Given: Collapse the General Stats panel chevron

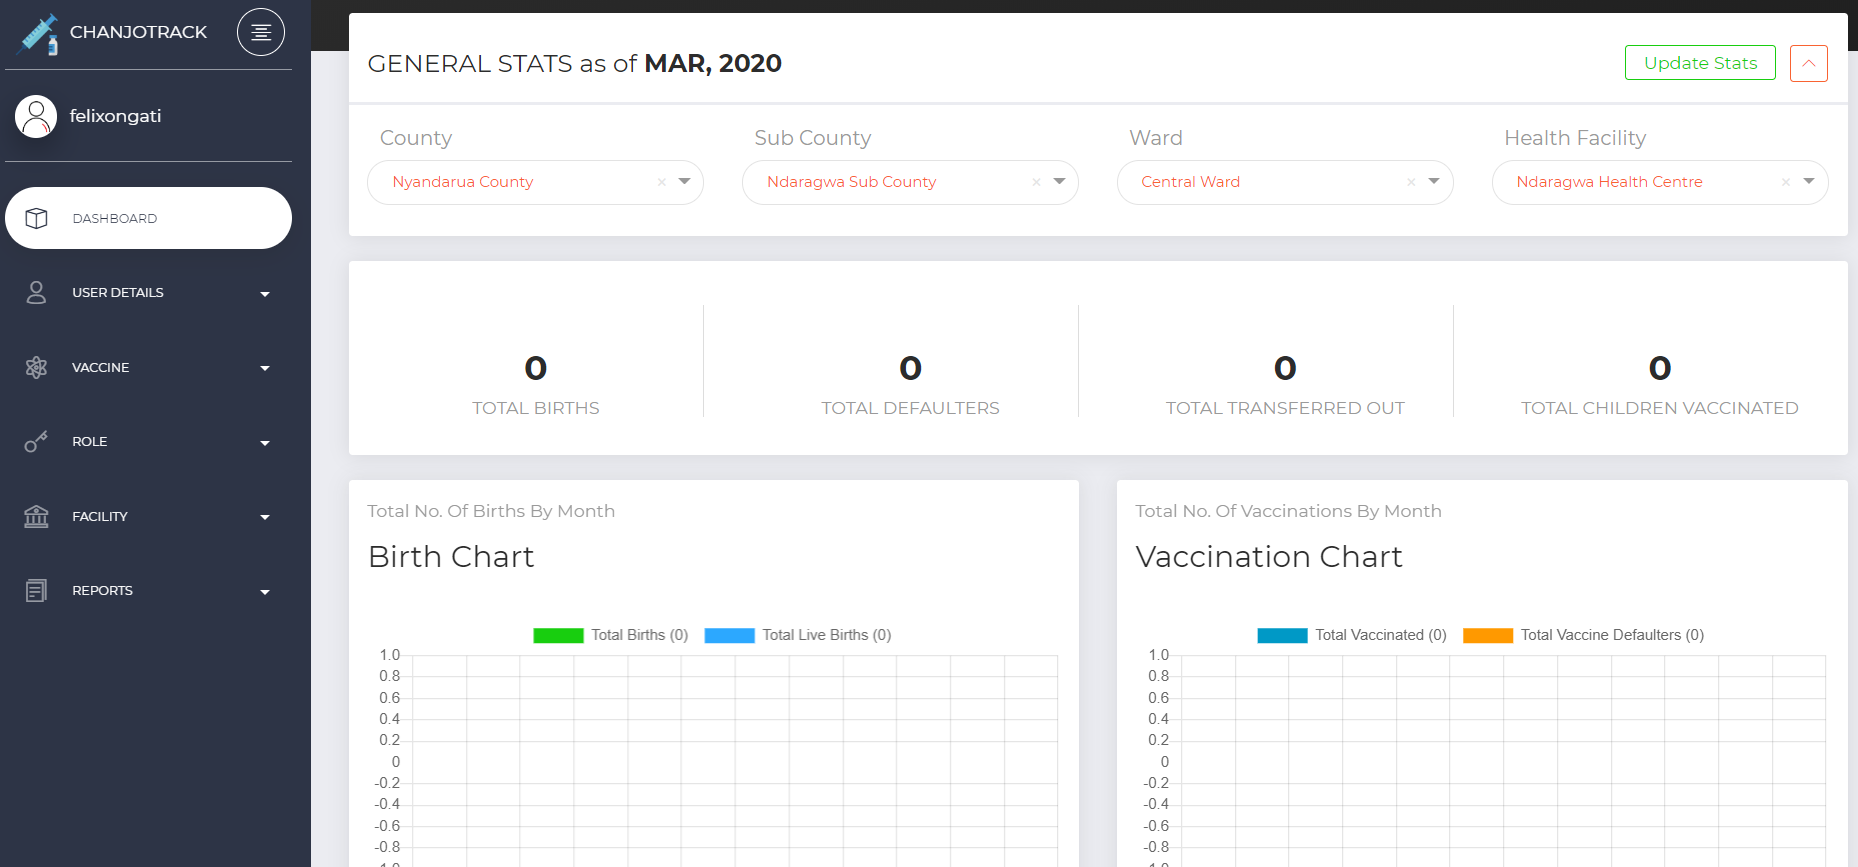Looking at the screenshot, I should (x=1808, y=63).
